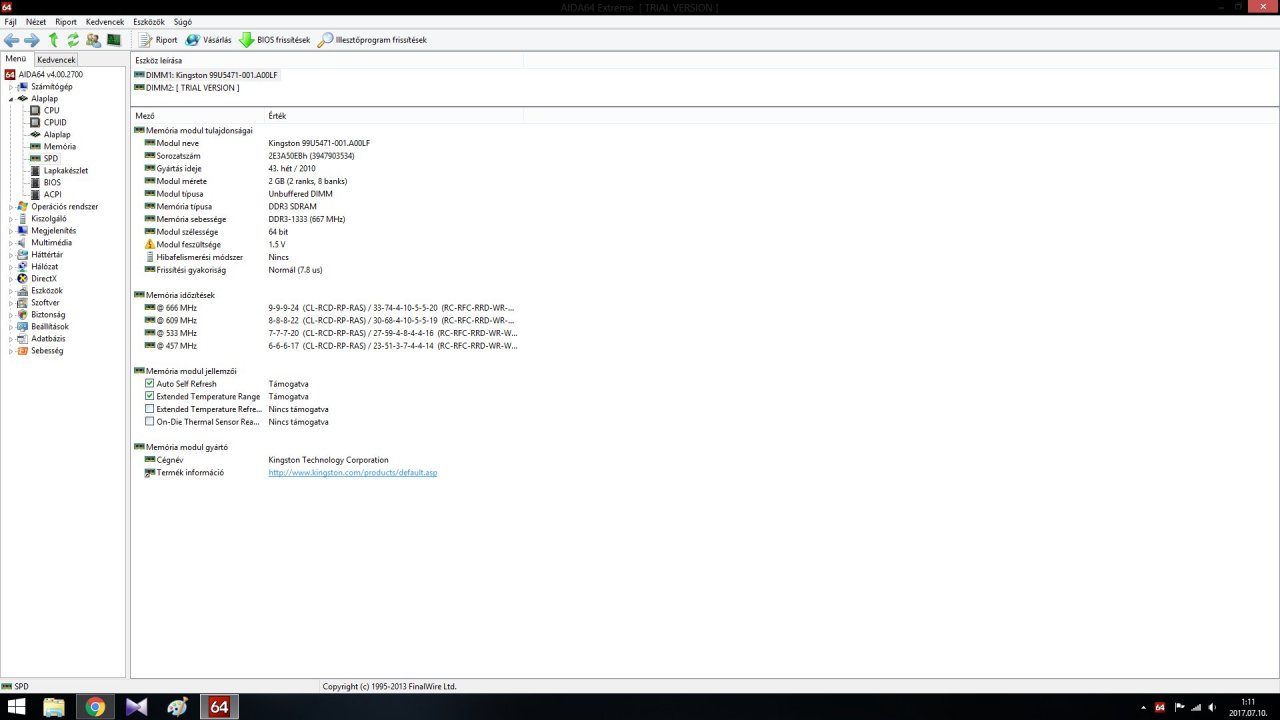Click the Mező column header

click(x=198, y=116)
